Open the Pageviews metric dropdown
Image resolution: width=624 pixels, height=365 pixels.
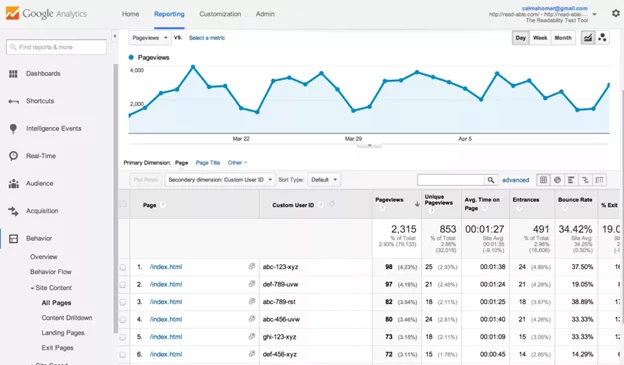tap(150, 38)
